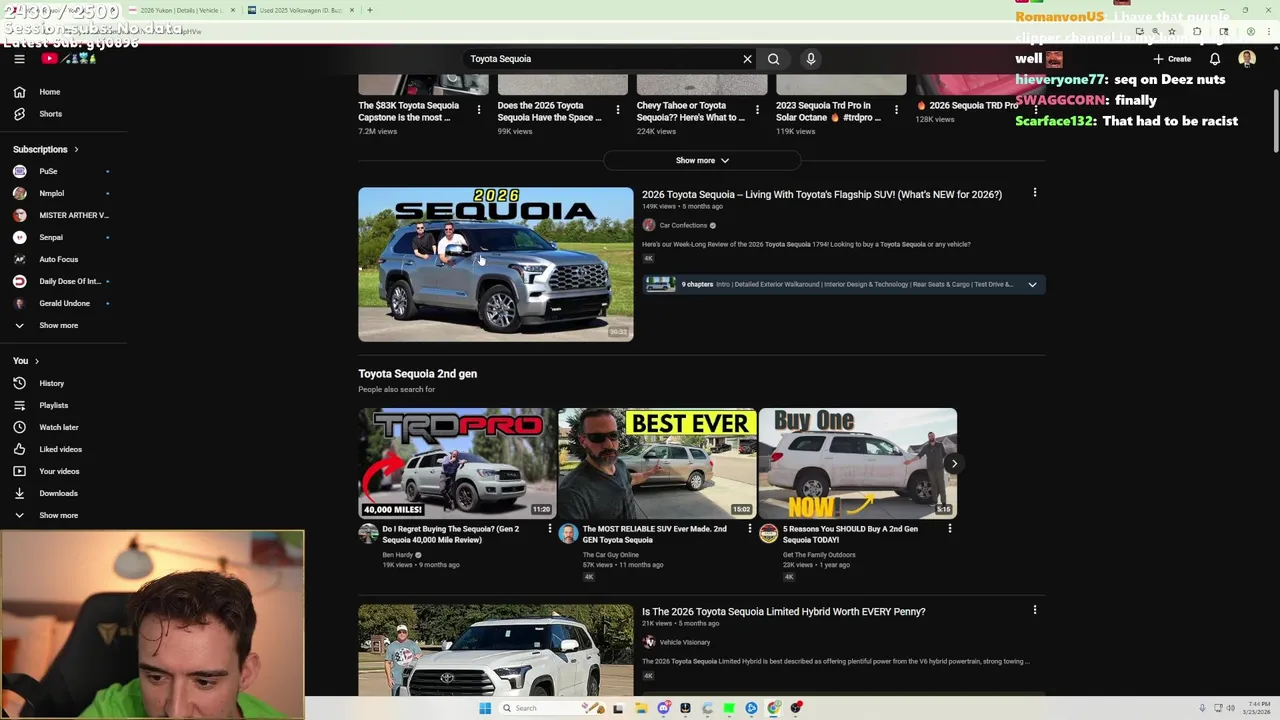
Task: Click the magnifier search button
Action: pos(774,59)
